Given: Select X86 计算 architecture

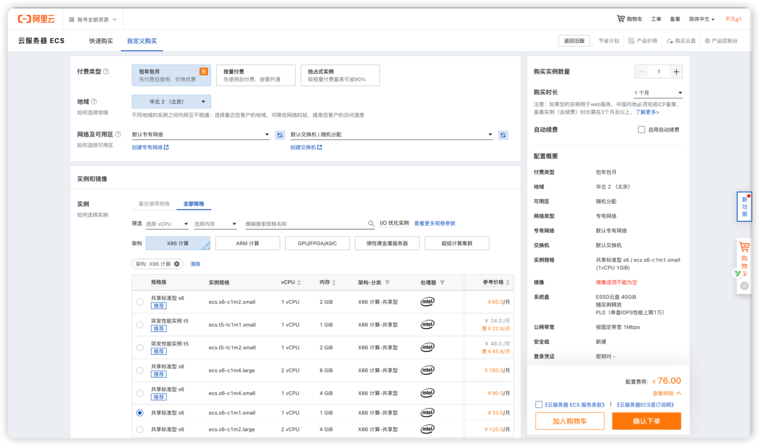Looking at the screenshot, I should tap(178, 243).
